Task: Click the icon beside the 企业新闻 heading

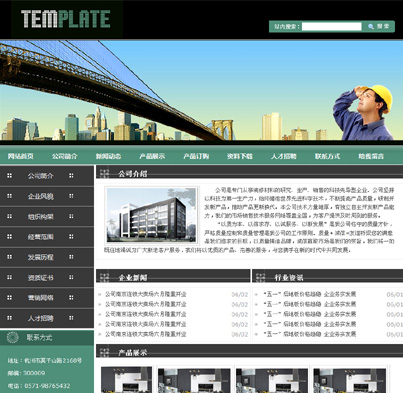Action: point(104,277)
